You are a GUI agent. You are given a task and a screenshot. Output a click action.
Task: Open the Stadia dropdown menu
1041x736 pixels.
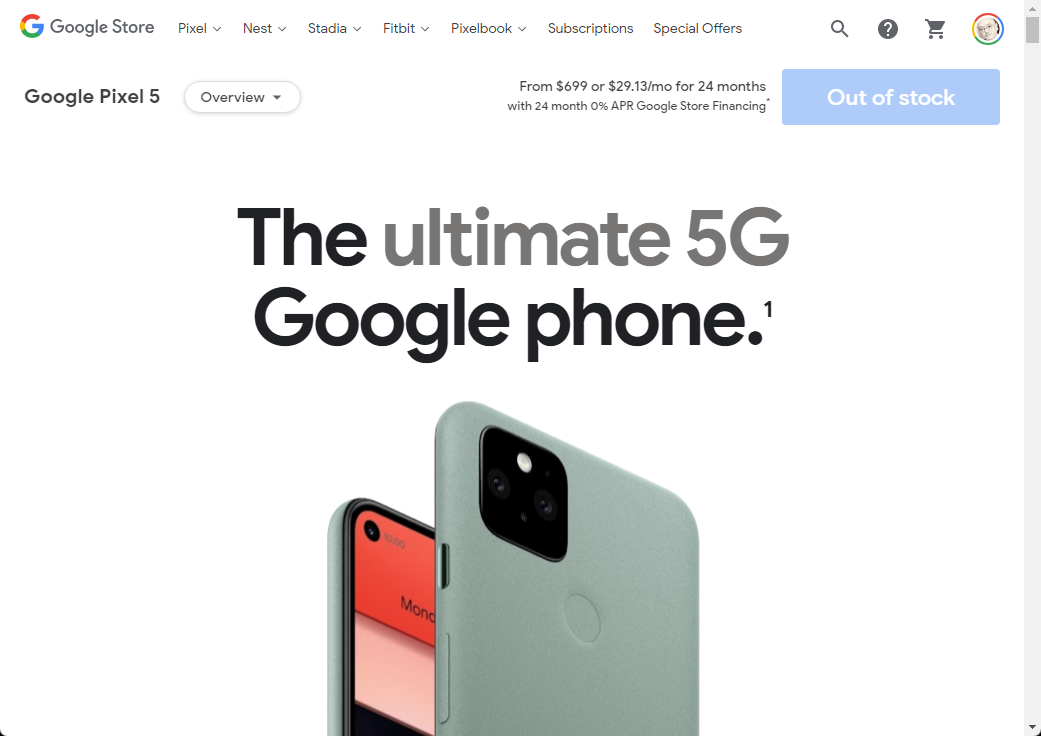pyautogui.click(x=334, y=29)
